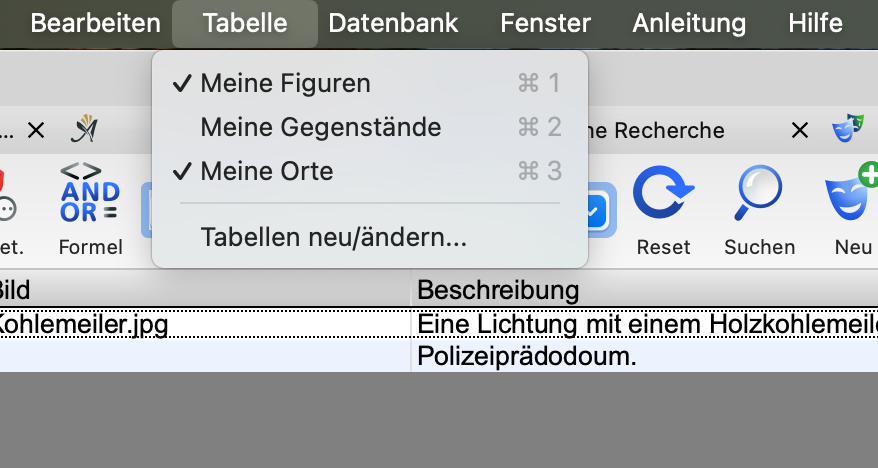The image size is (878, 468).
Task: Expand the Fenster menu
Action: [x=545, y=24]
